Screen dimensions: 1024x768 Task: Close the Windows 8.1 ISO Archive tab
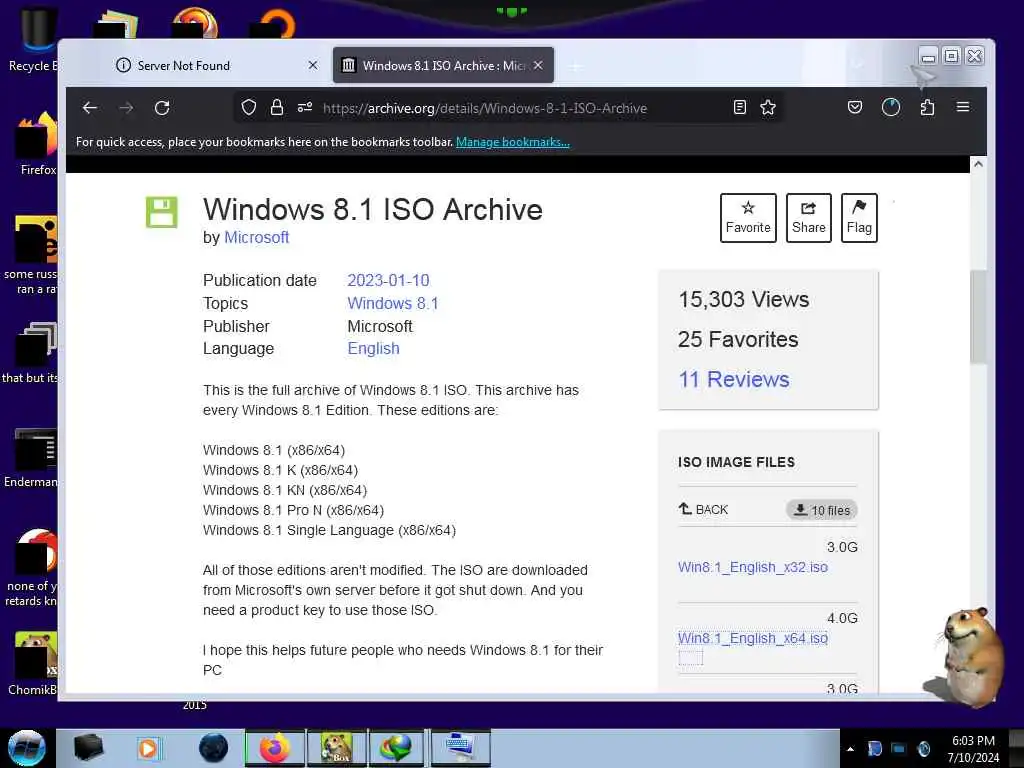(538, 65)
